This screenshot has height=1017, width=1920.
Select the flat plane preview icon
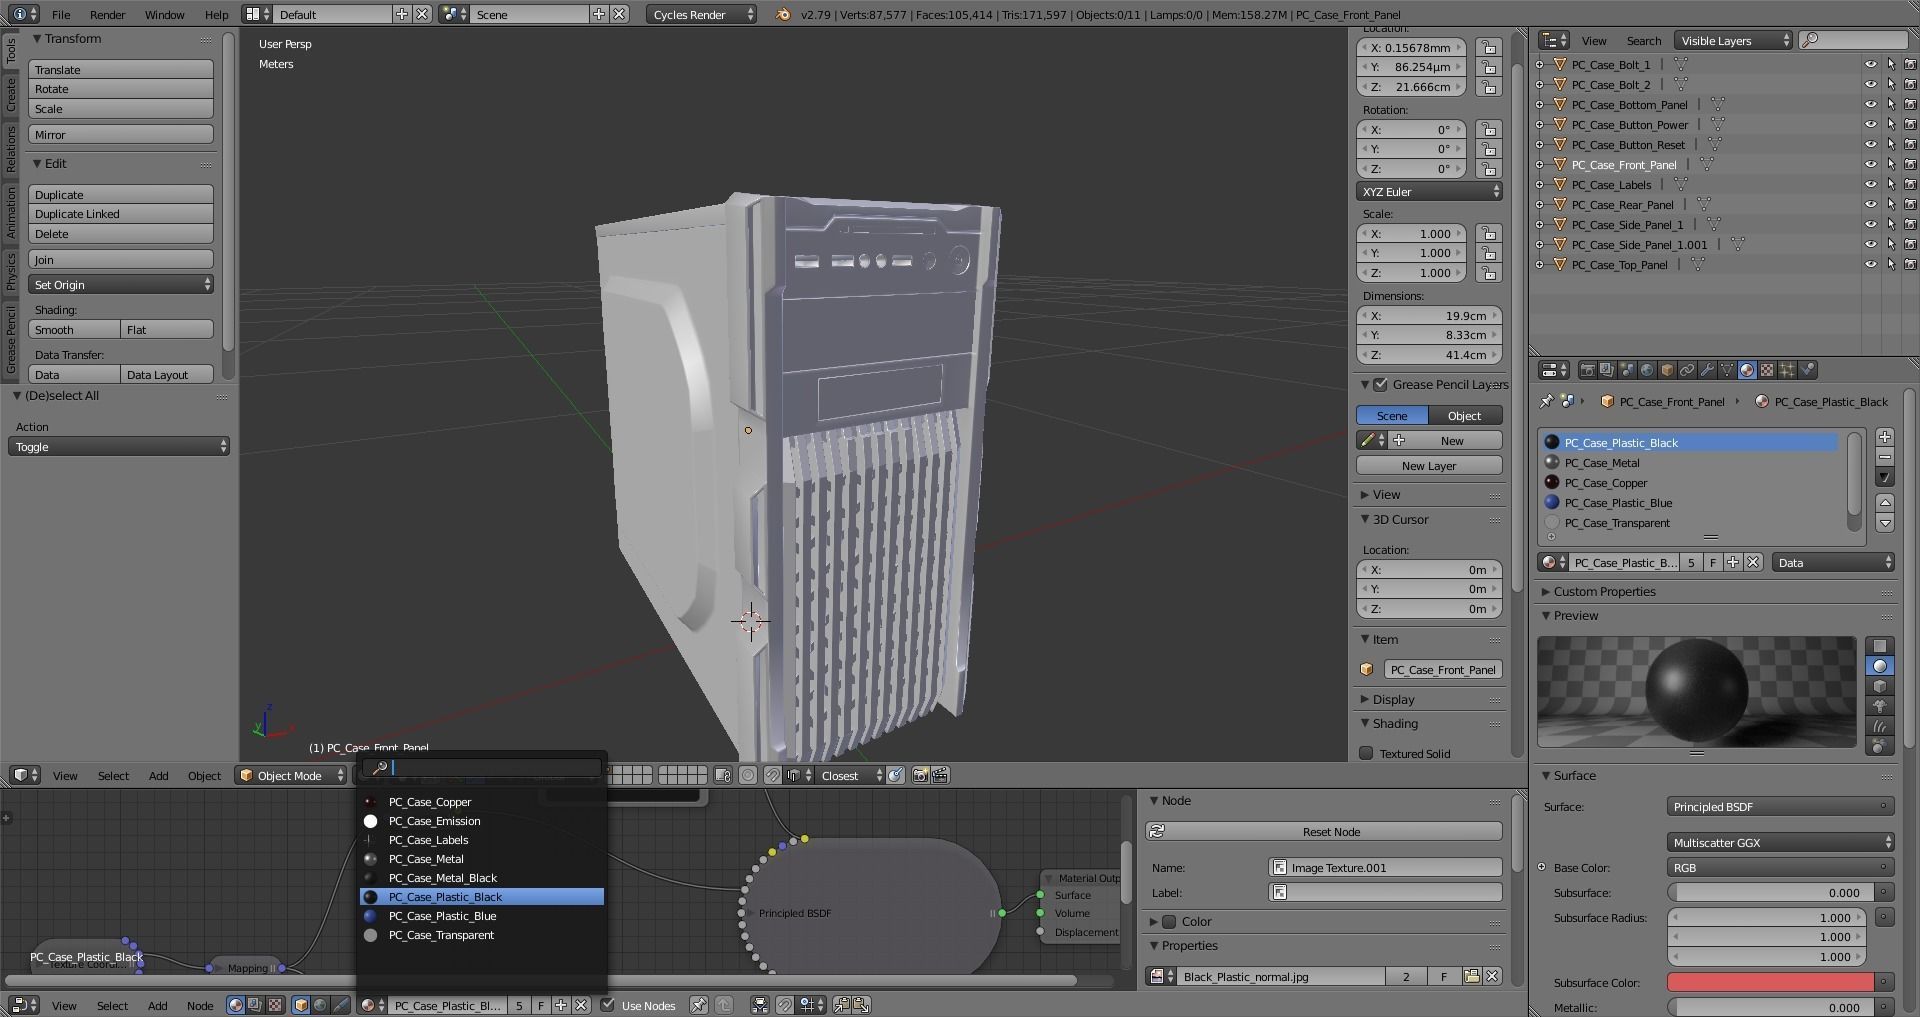tap(1880, 646)
